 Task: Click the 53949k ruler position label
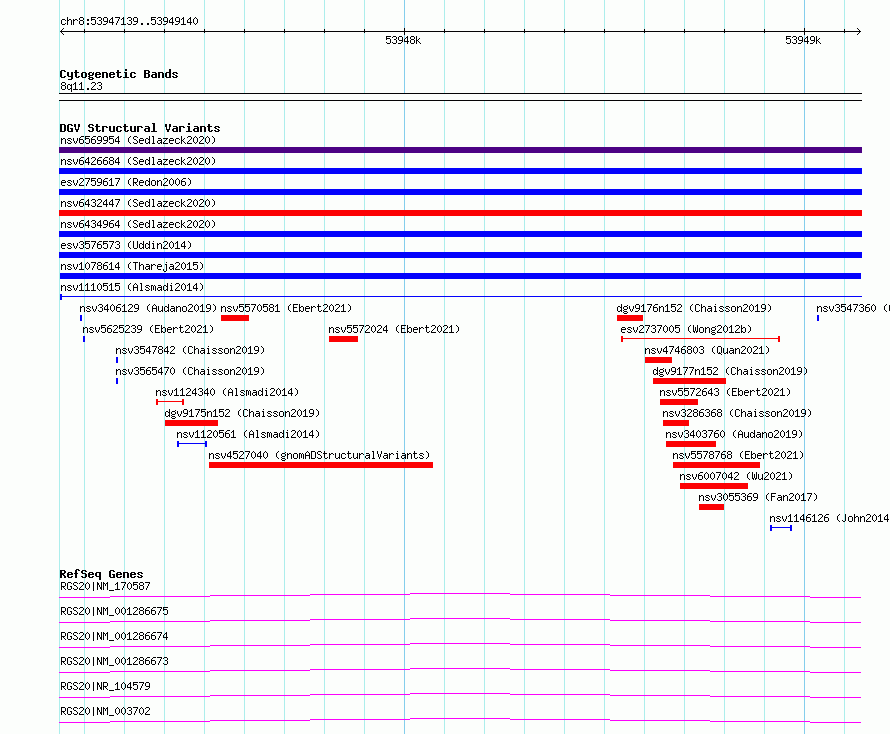[803, 40]
